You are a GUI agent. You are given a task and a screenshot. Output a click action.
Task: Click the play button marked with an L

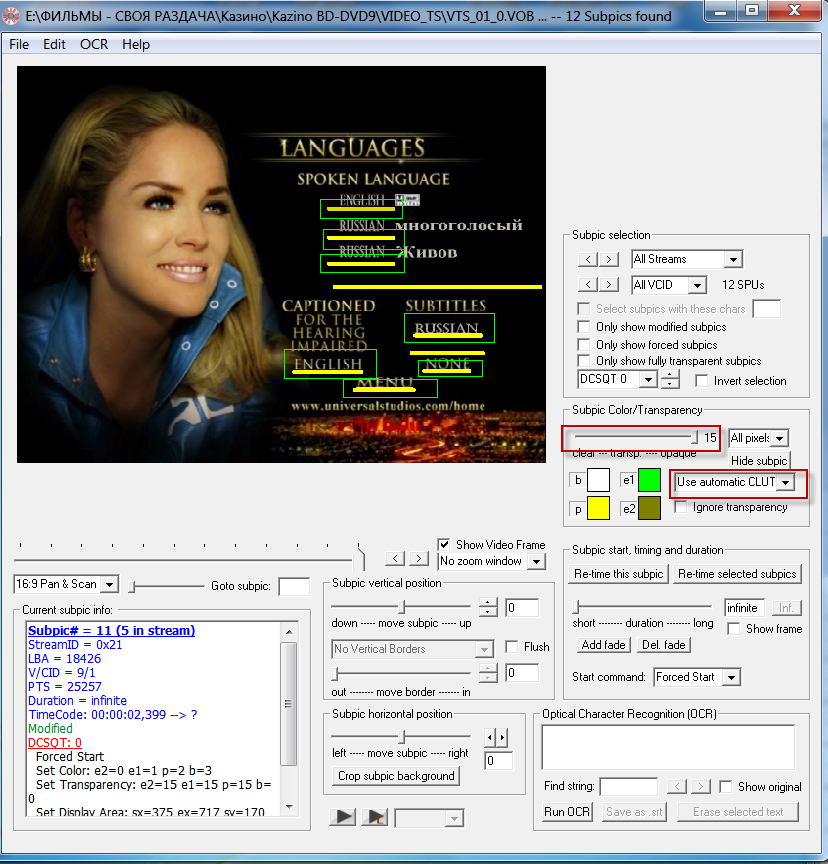[375, 817]
